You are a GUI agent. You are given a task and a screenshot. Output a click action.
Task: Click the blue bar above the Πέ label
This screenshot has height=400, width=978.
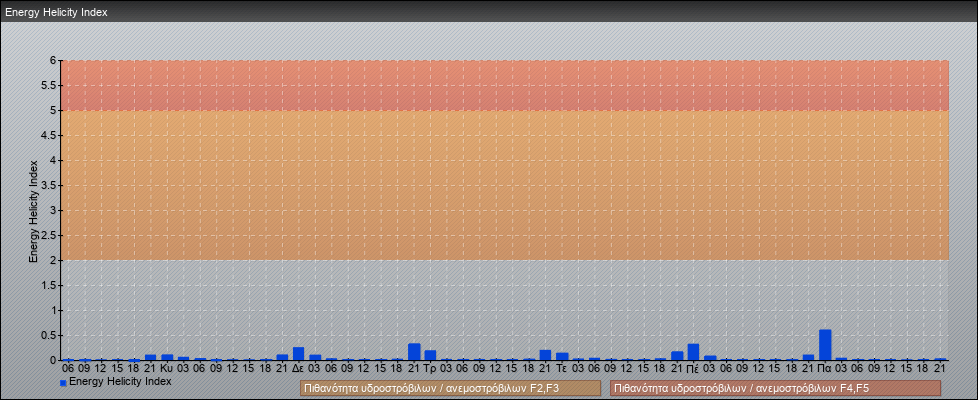pyautogui.click(x=694, y=352)
